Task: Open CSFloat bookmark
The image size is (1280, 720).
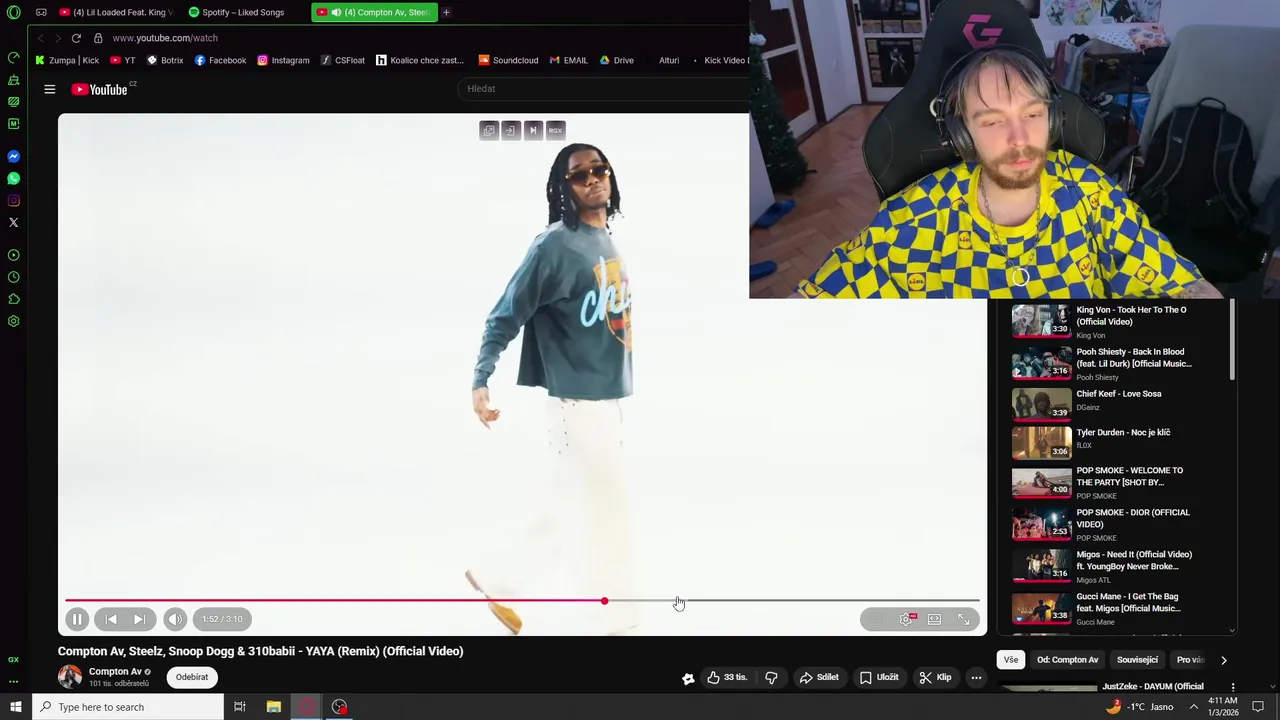Action: click(x=343, y=60)
